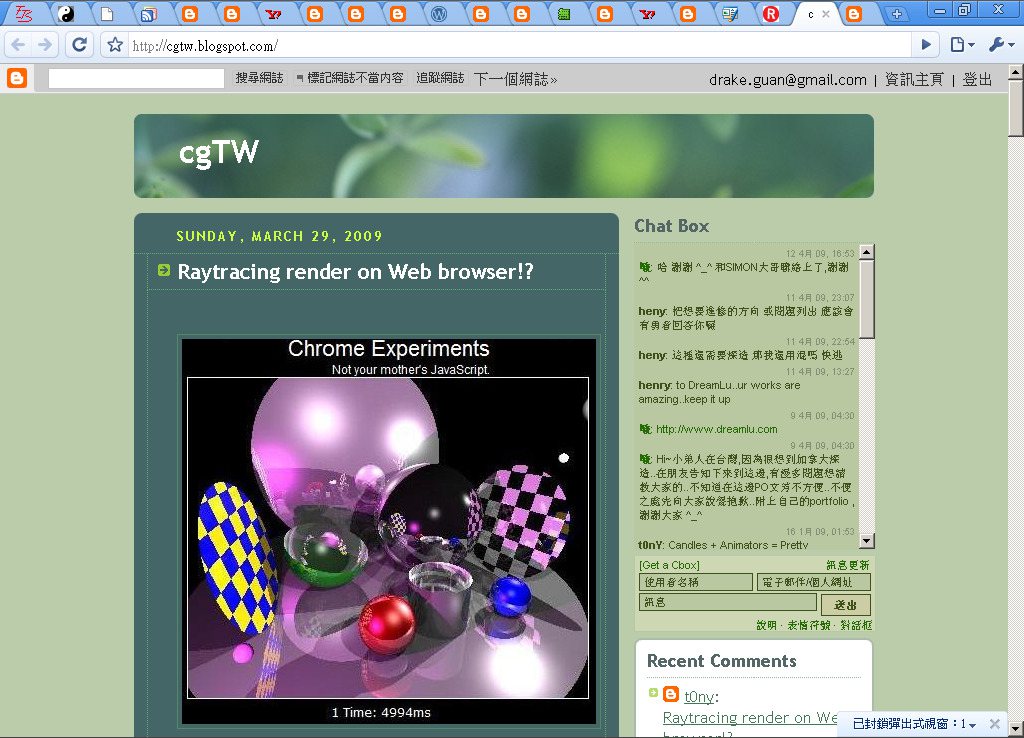Click 訊息更新 refresh messages link
This screenshot has width=1024, height=738.
pos(848,565)
